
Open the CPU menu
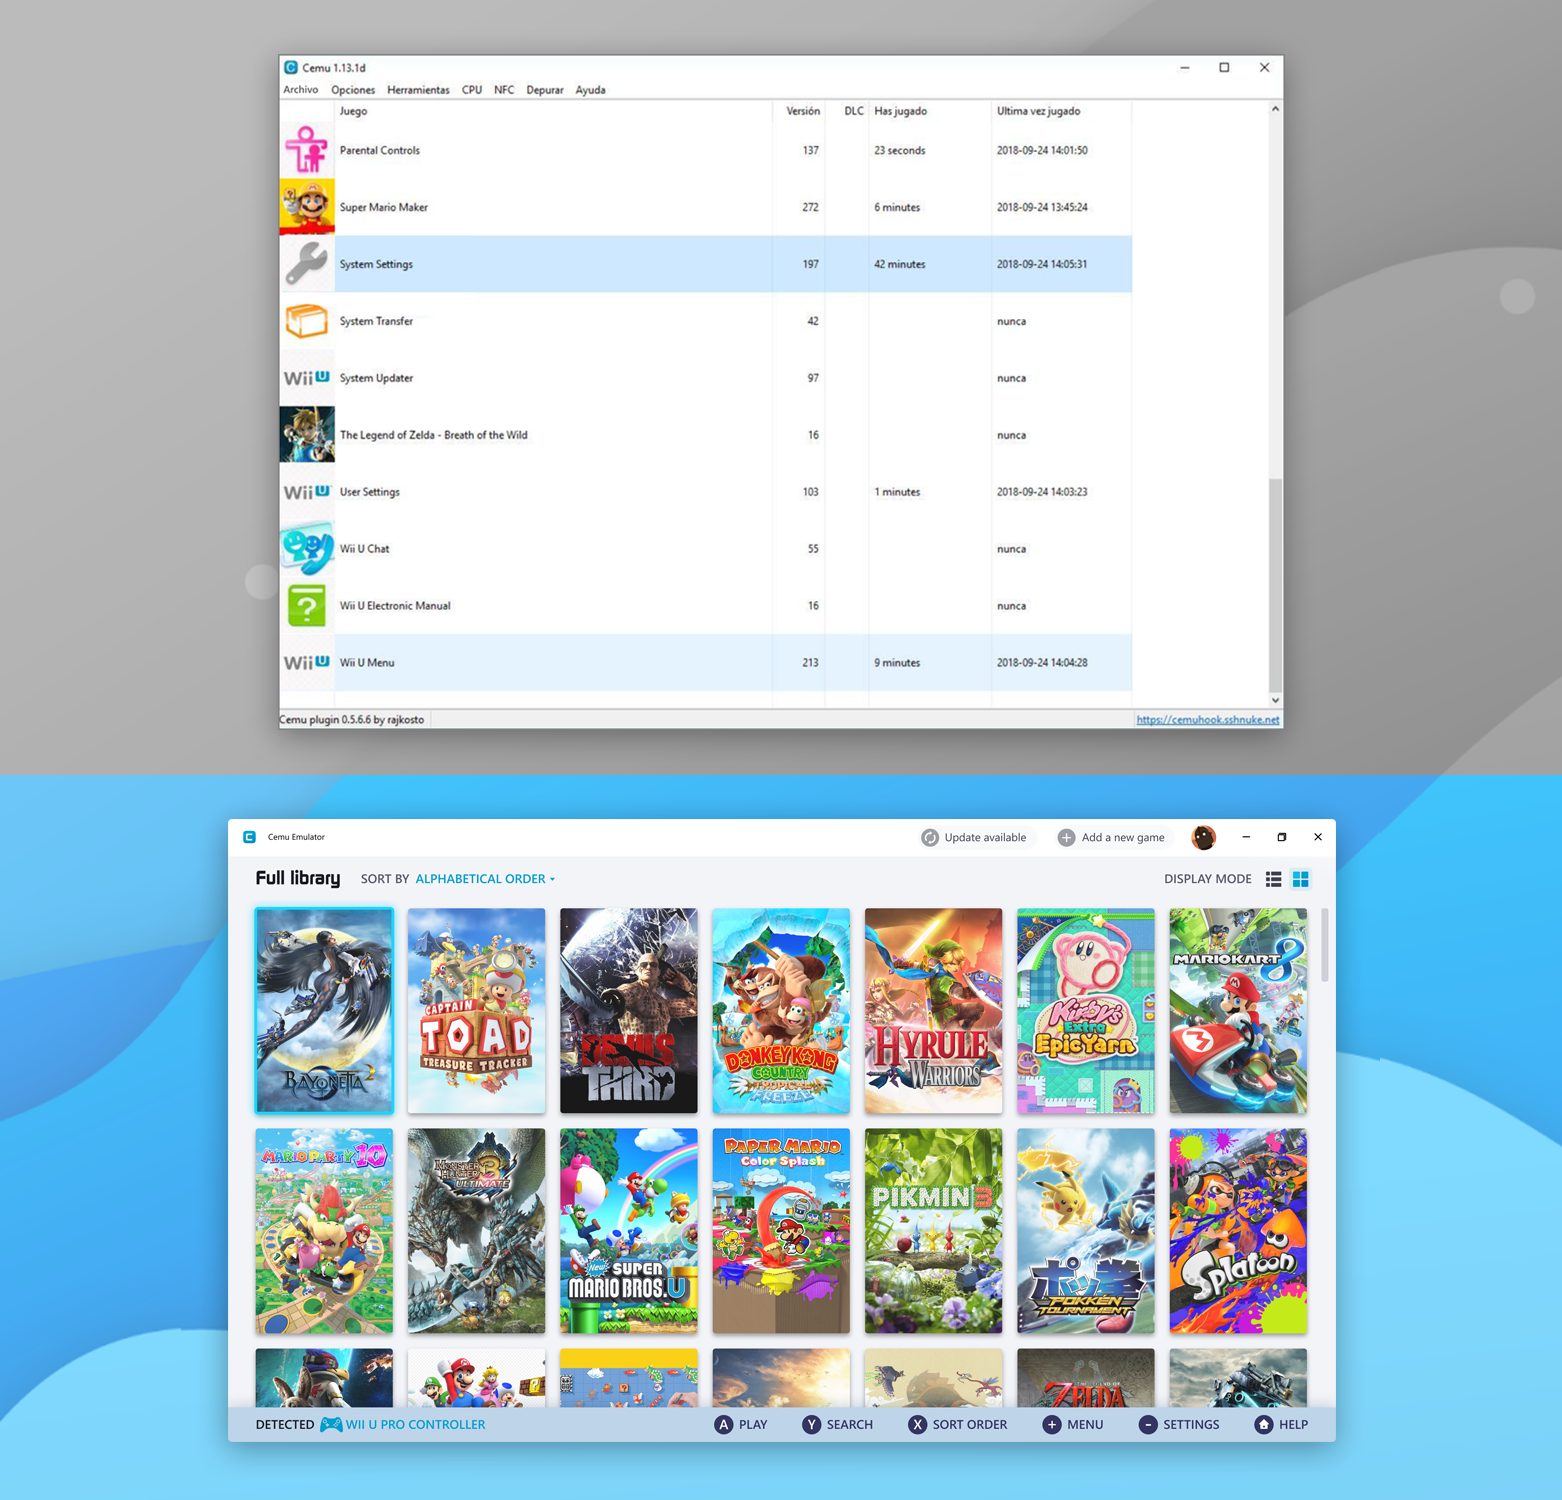(x=472, y=90)
